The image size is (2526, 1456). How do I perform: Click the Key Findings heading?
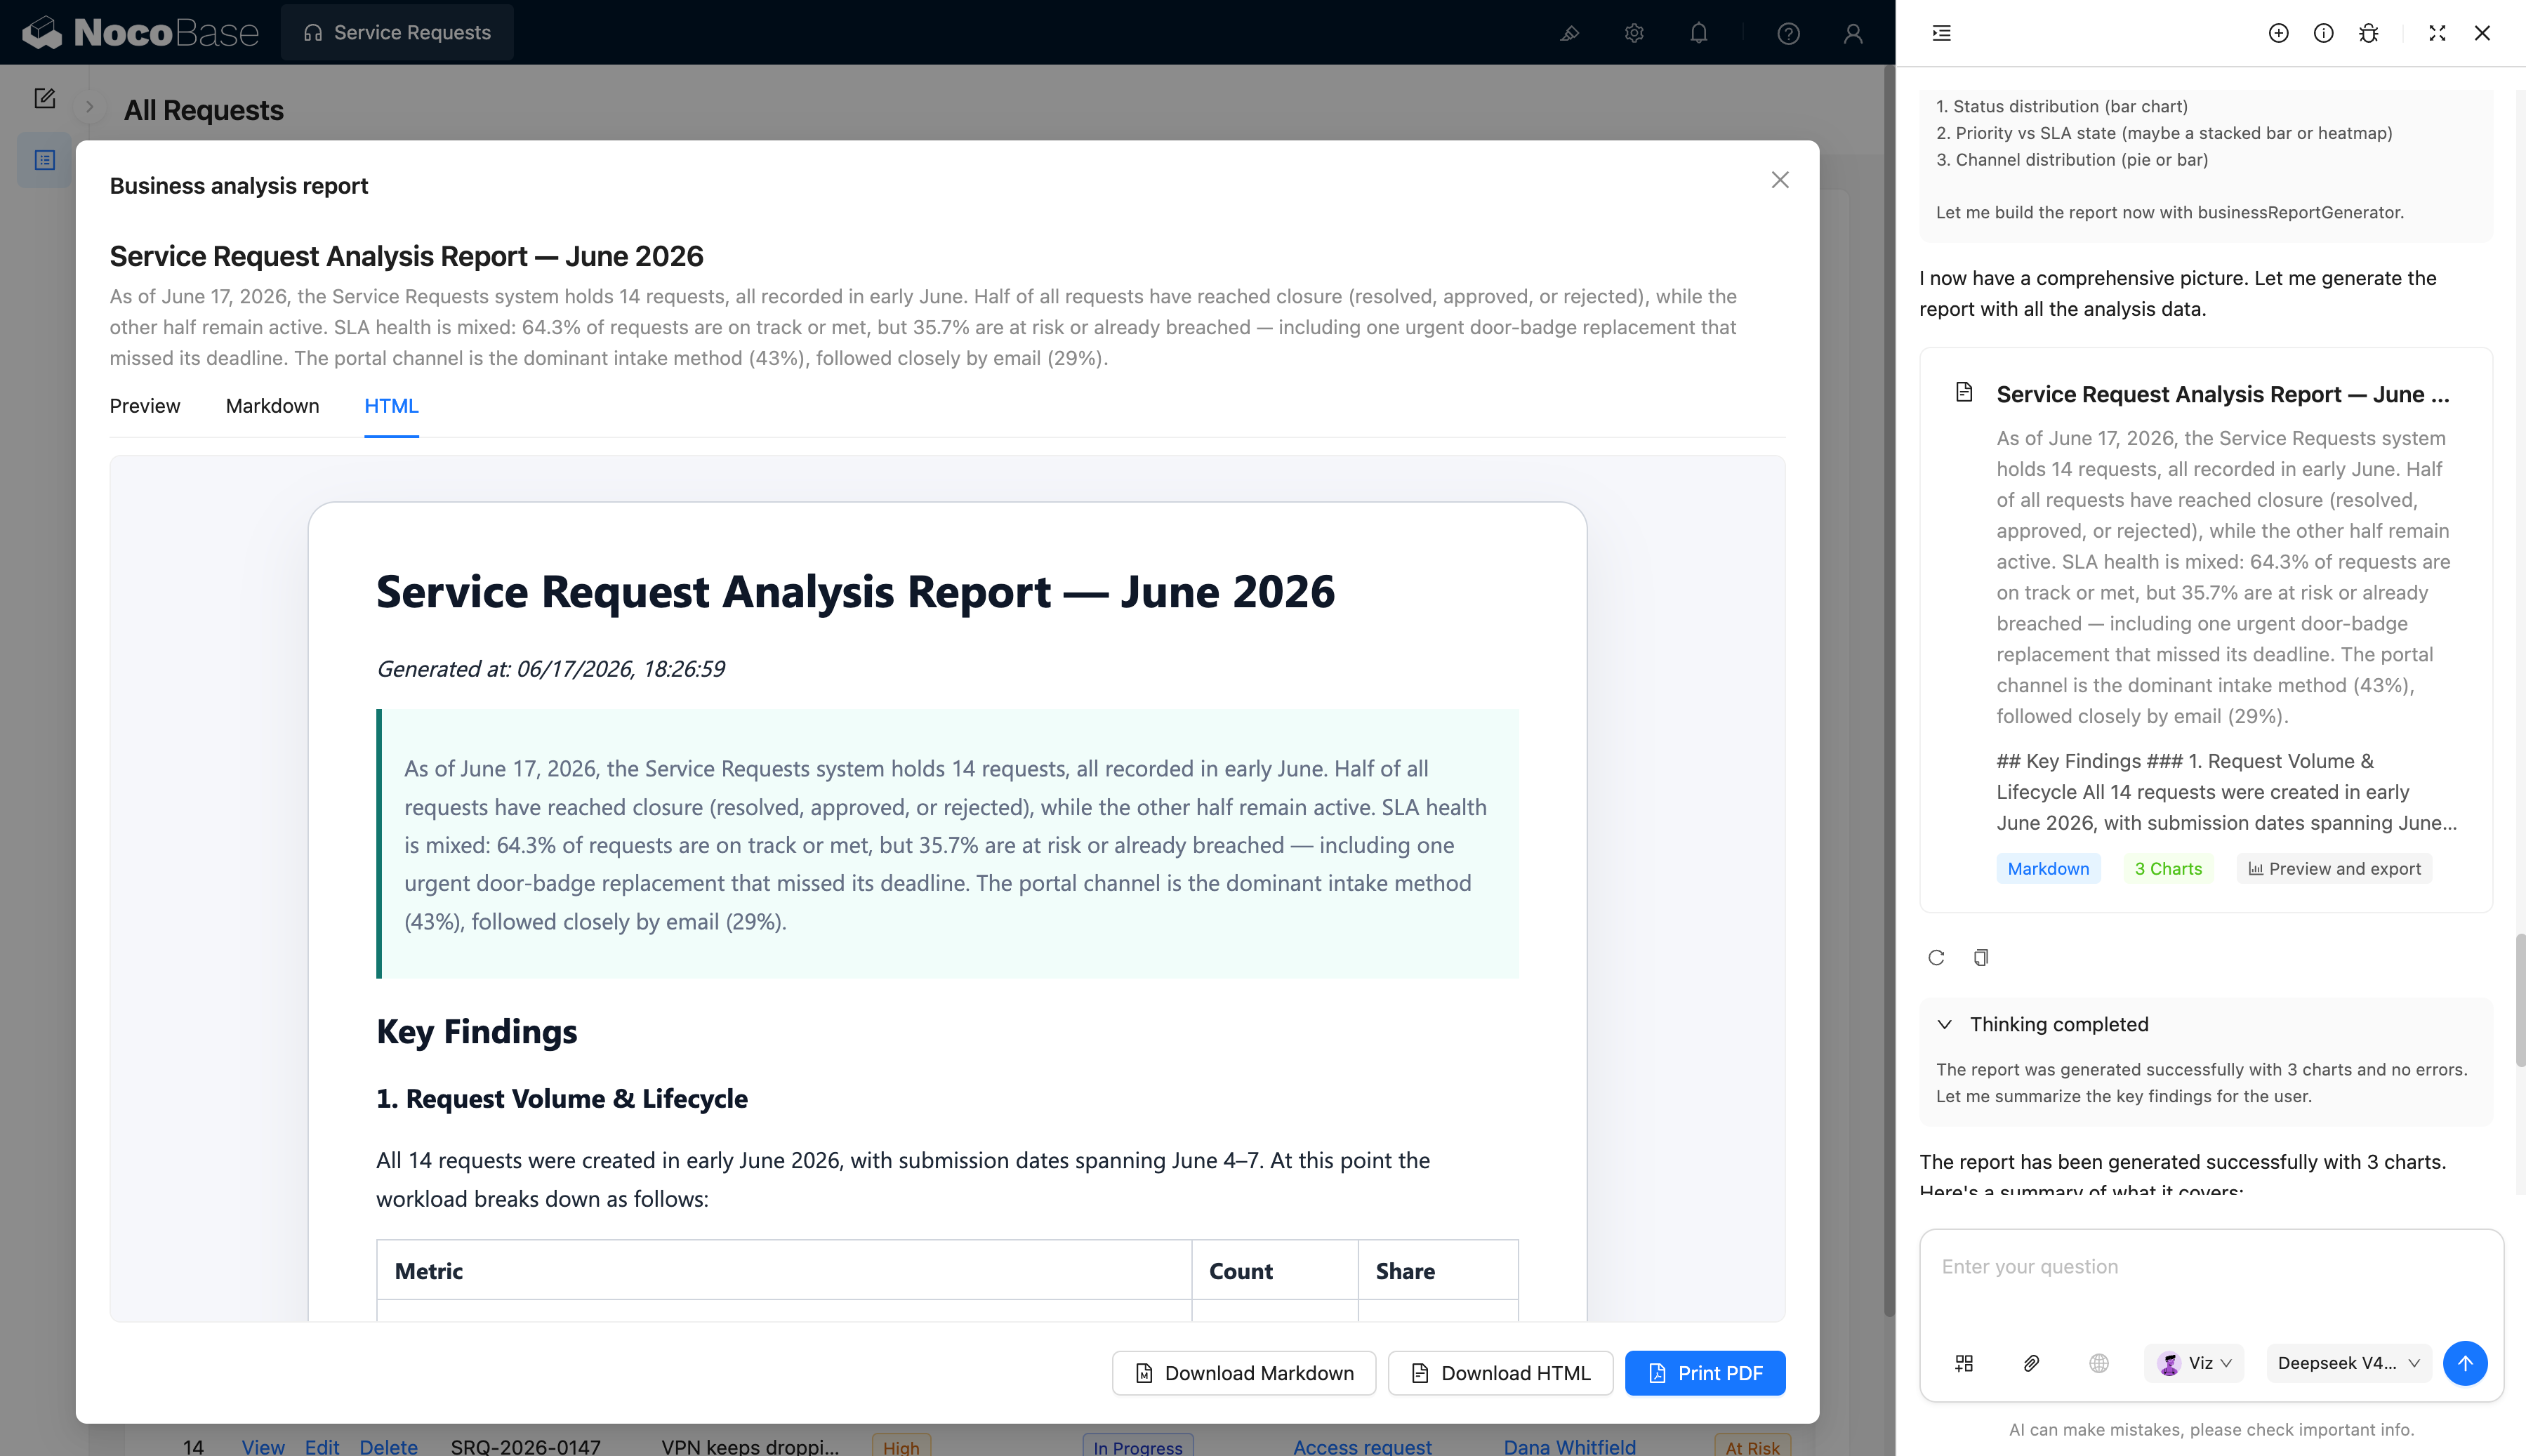[x=477, y=1031]
